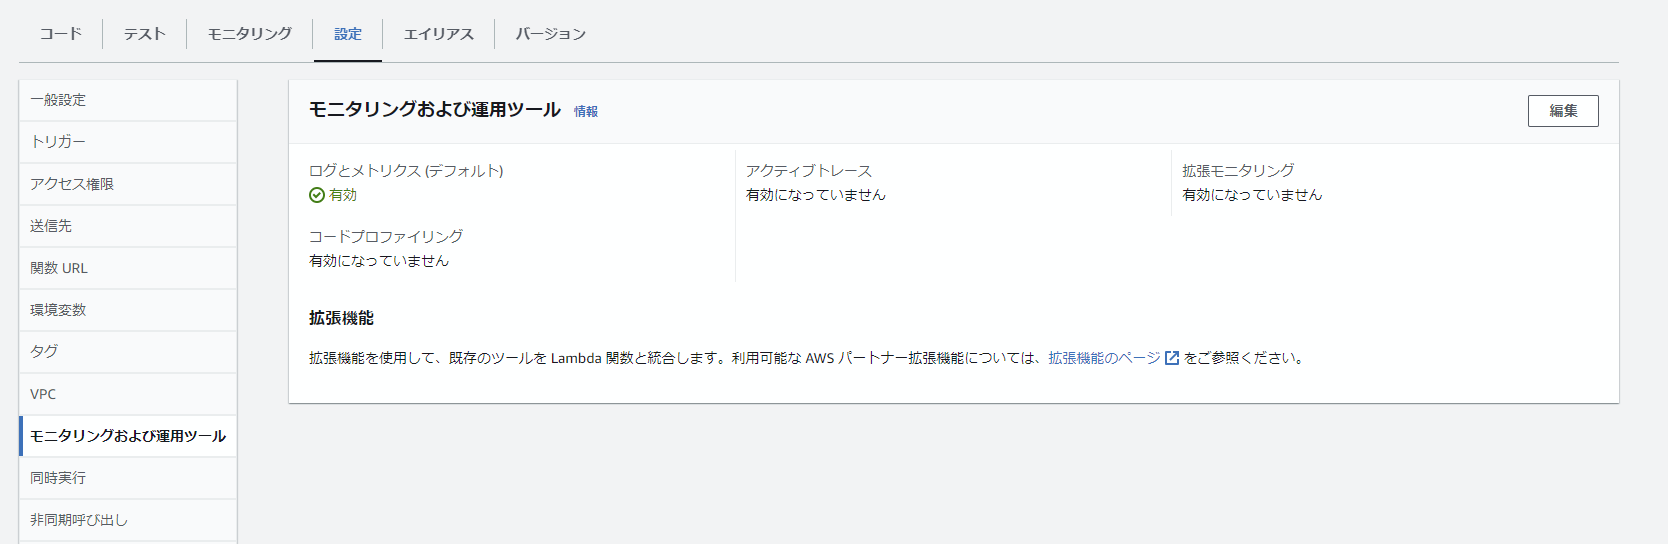Image resolution: width=1668 pixels, height=544 pixels.
Task: Click 有効になっていません under アクティブトレース
Action: (816, 195)
